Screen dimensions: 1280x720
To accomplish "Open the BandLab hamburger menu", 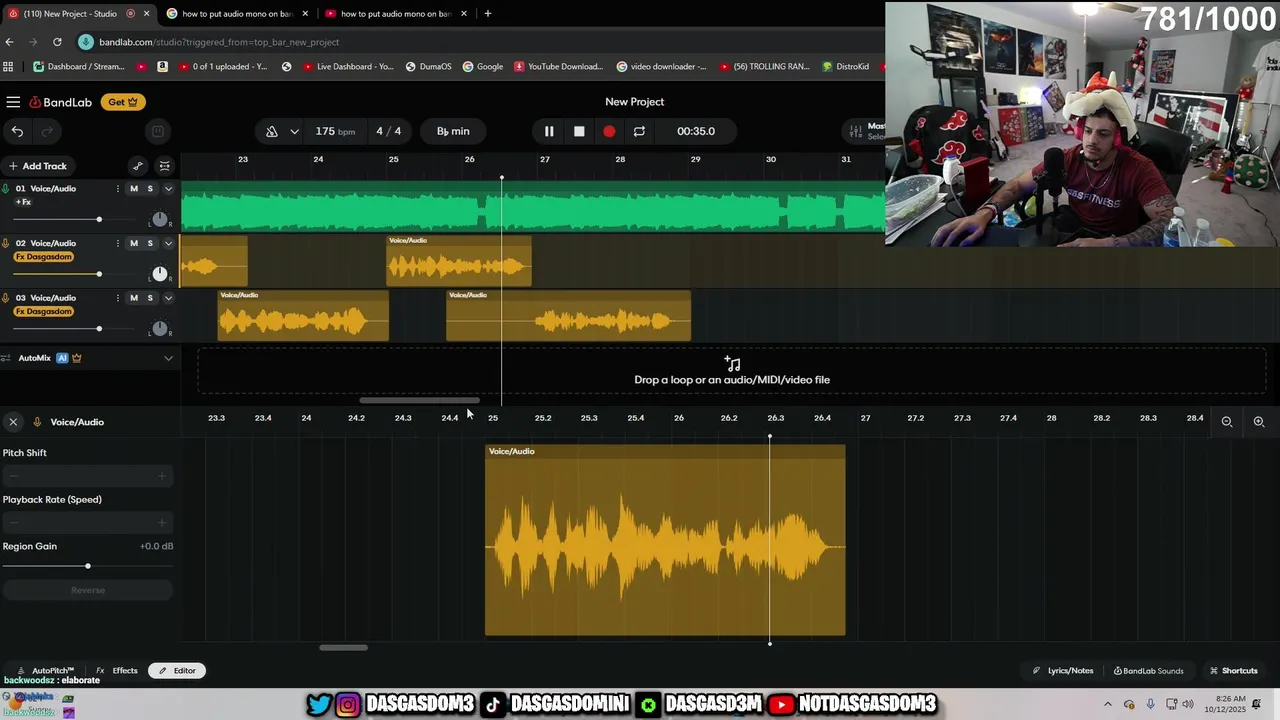I will point(13,102).
